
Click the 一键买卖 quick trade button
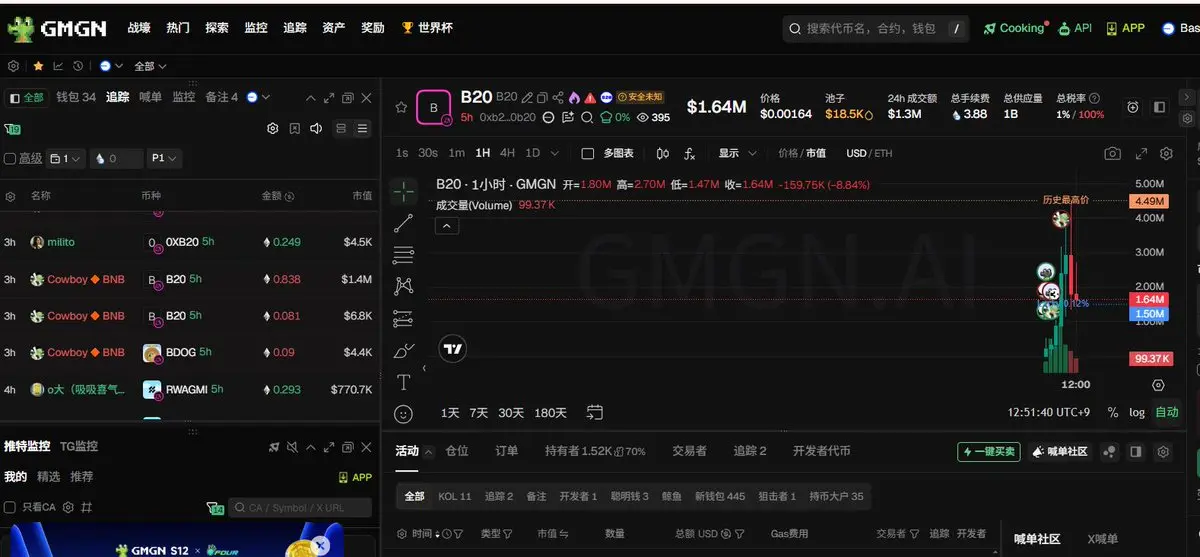coord(988,452)
